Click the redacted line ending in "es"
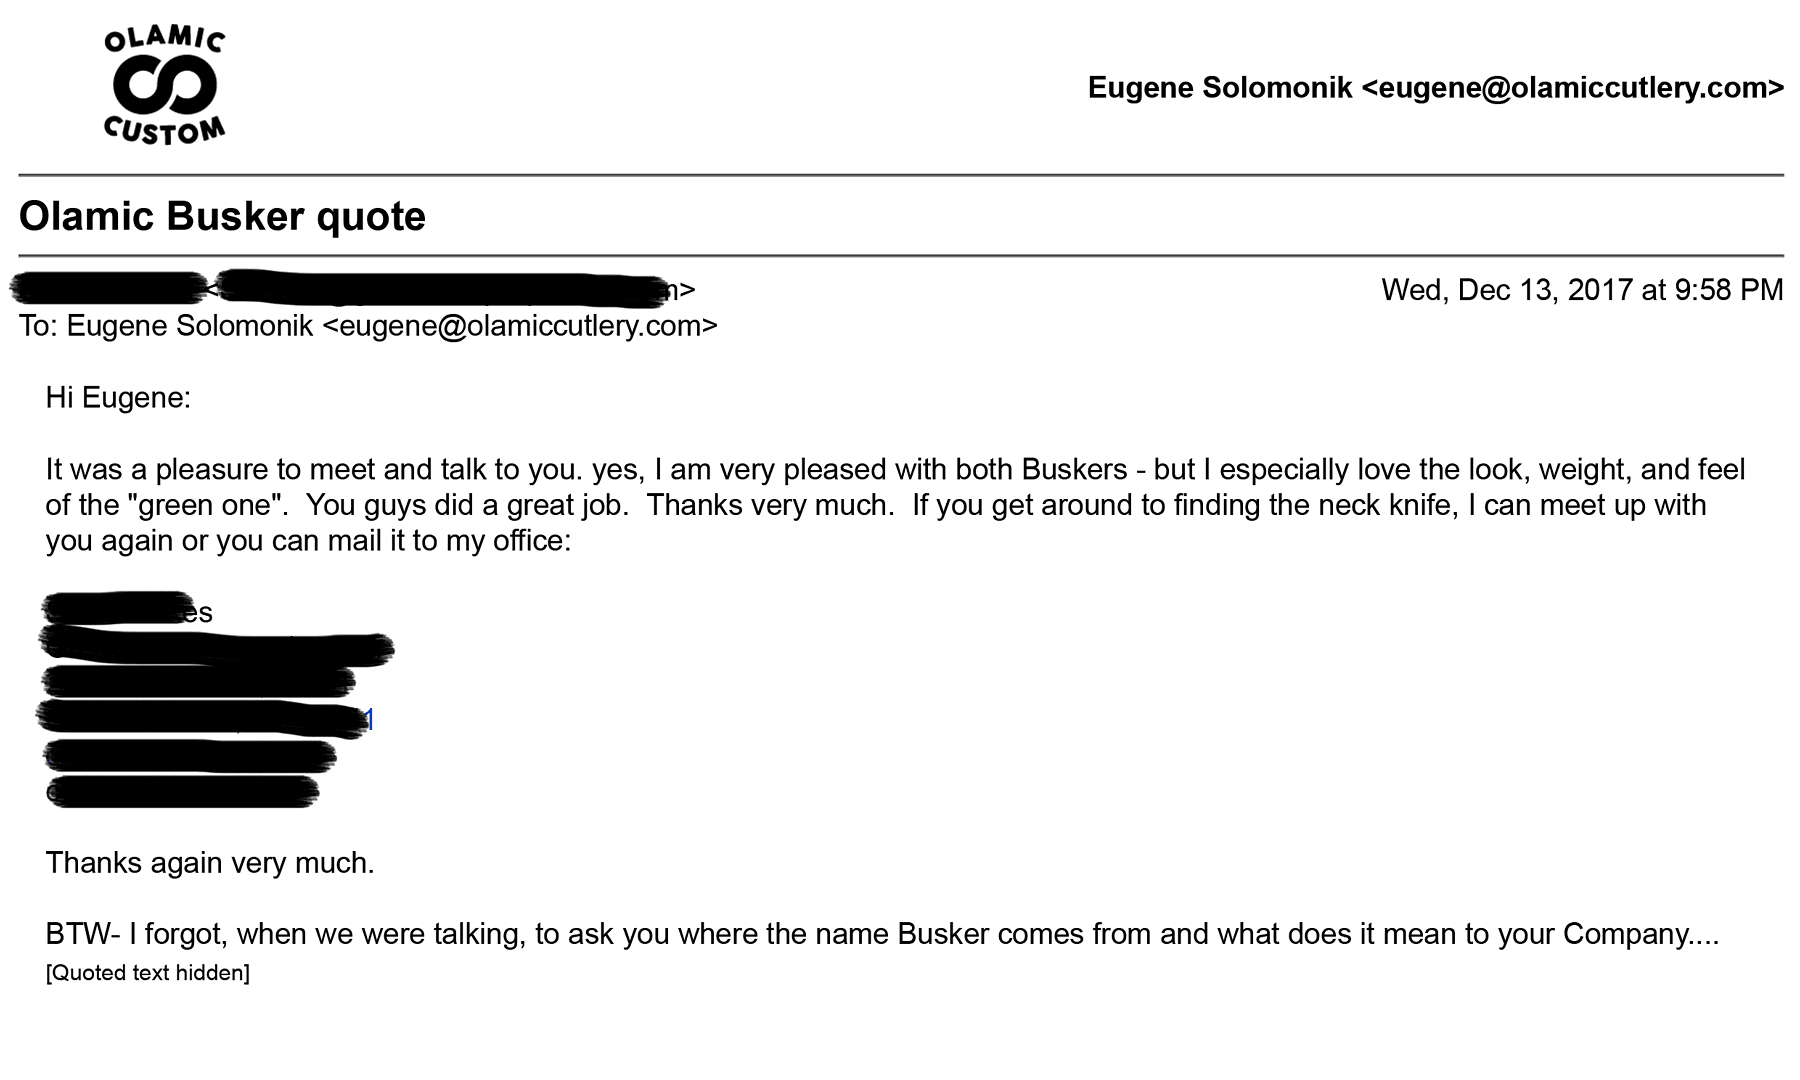The width and height of the screenshot is (1800, 1080). [x=128, y=610]
